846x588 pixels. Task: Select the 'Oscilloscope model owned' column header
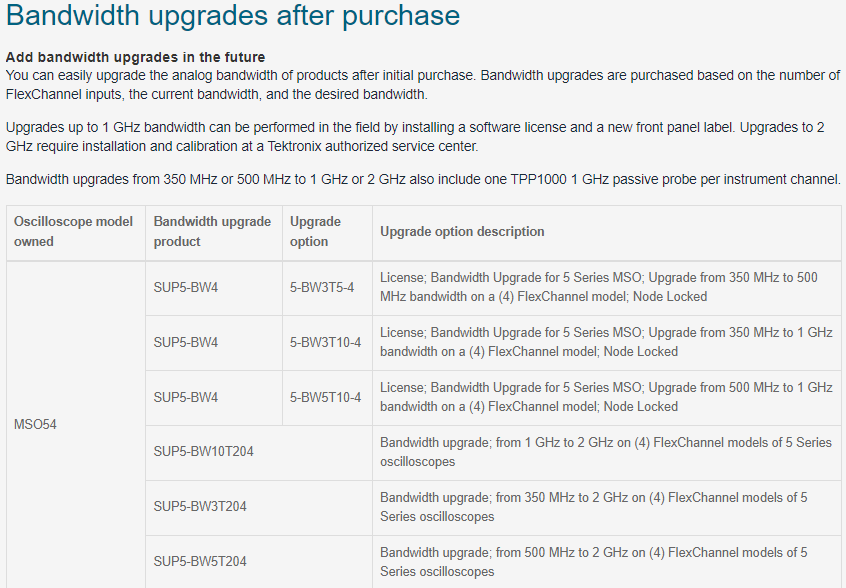pyautogui.click(x=76, y=231)
